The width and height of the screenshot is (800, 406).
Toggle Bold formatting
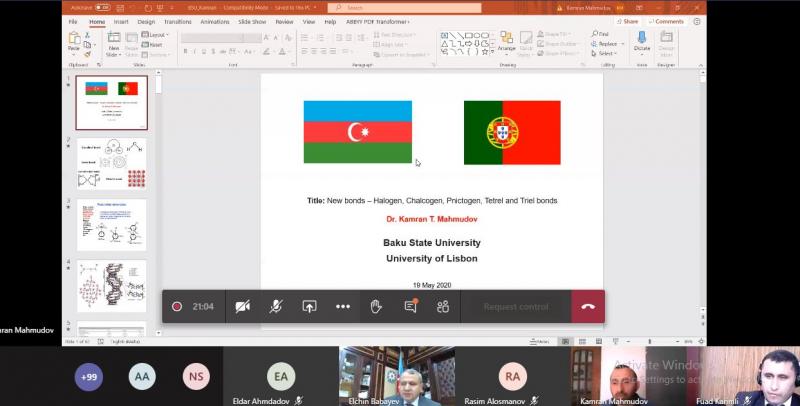click(x=185, y=52)
